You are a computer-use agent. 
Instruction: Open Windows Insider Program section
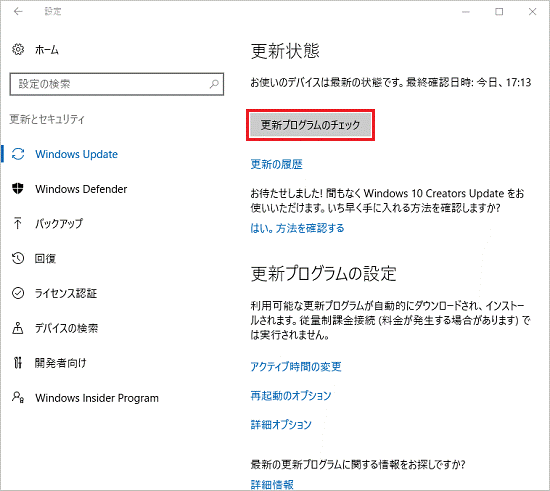tap(97, 398)
